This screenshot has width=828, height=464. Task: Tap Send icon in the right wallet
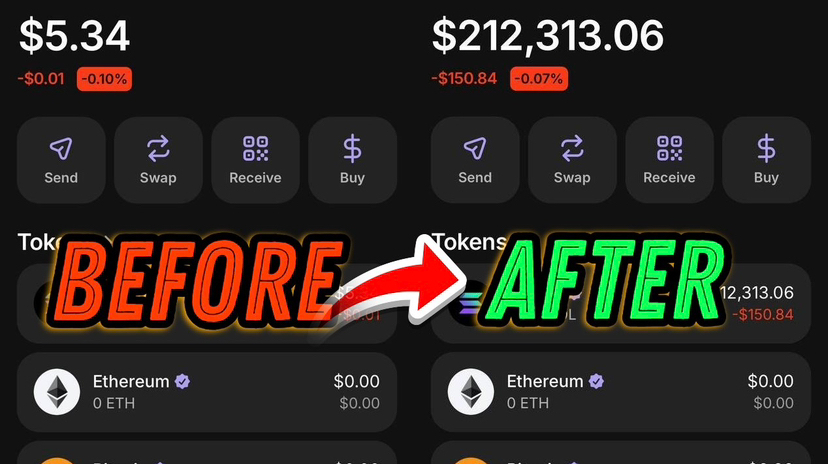coord(475,149)
